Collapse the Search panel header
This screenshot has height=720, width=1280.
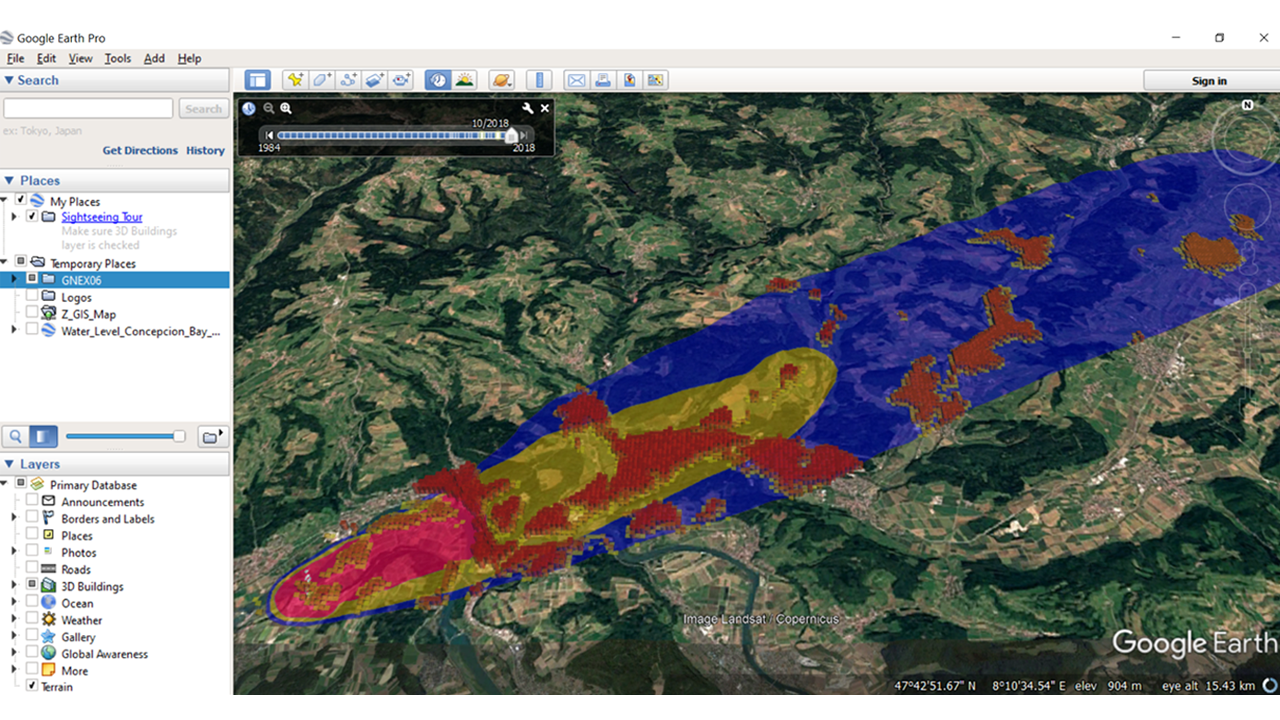click(x=115, y=80)
